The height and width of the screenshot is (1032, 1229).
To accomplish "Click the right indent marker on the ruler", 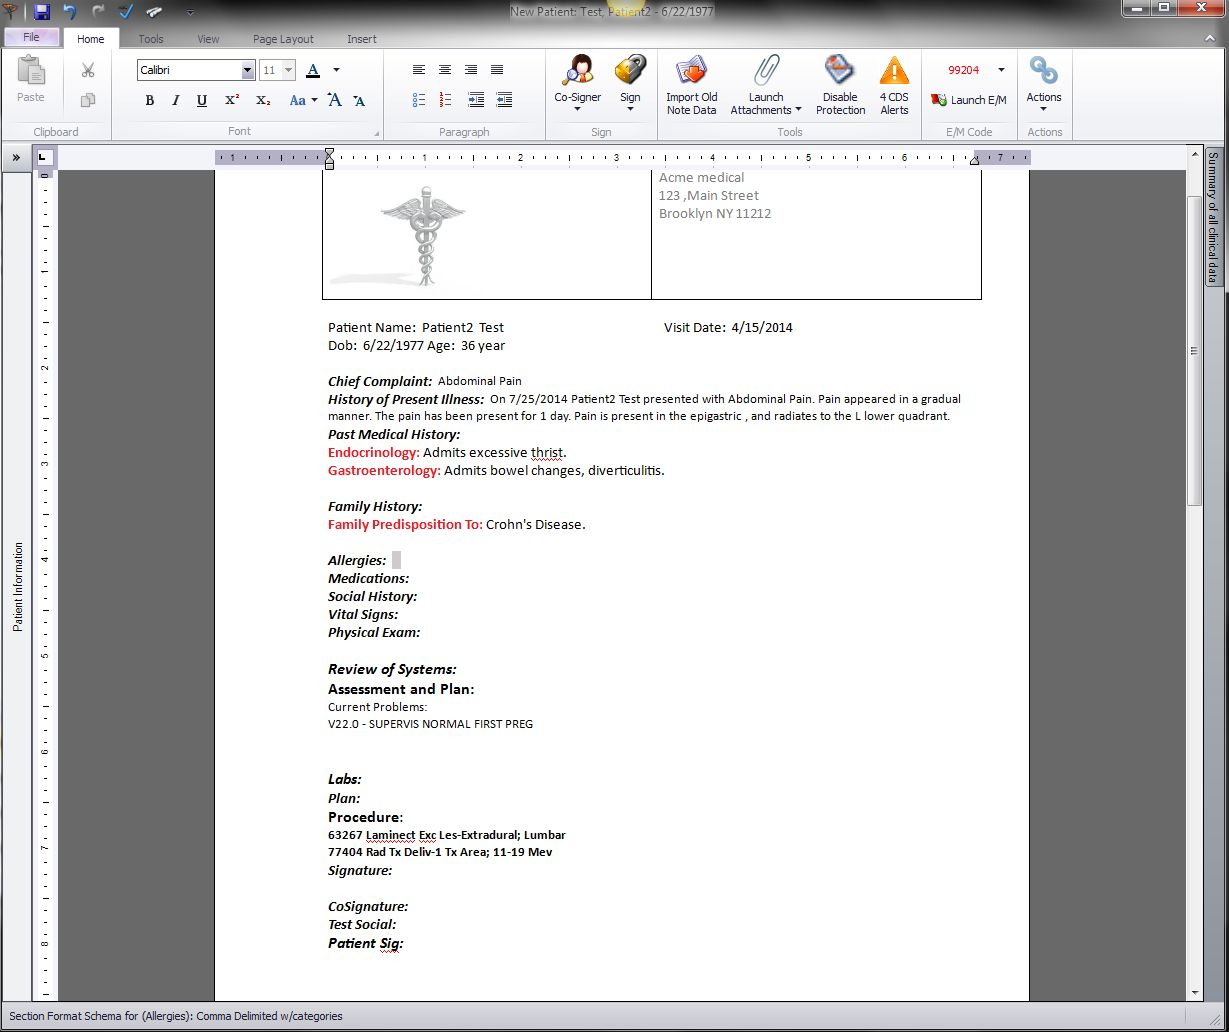I will [x=974, y=160].
